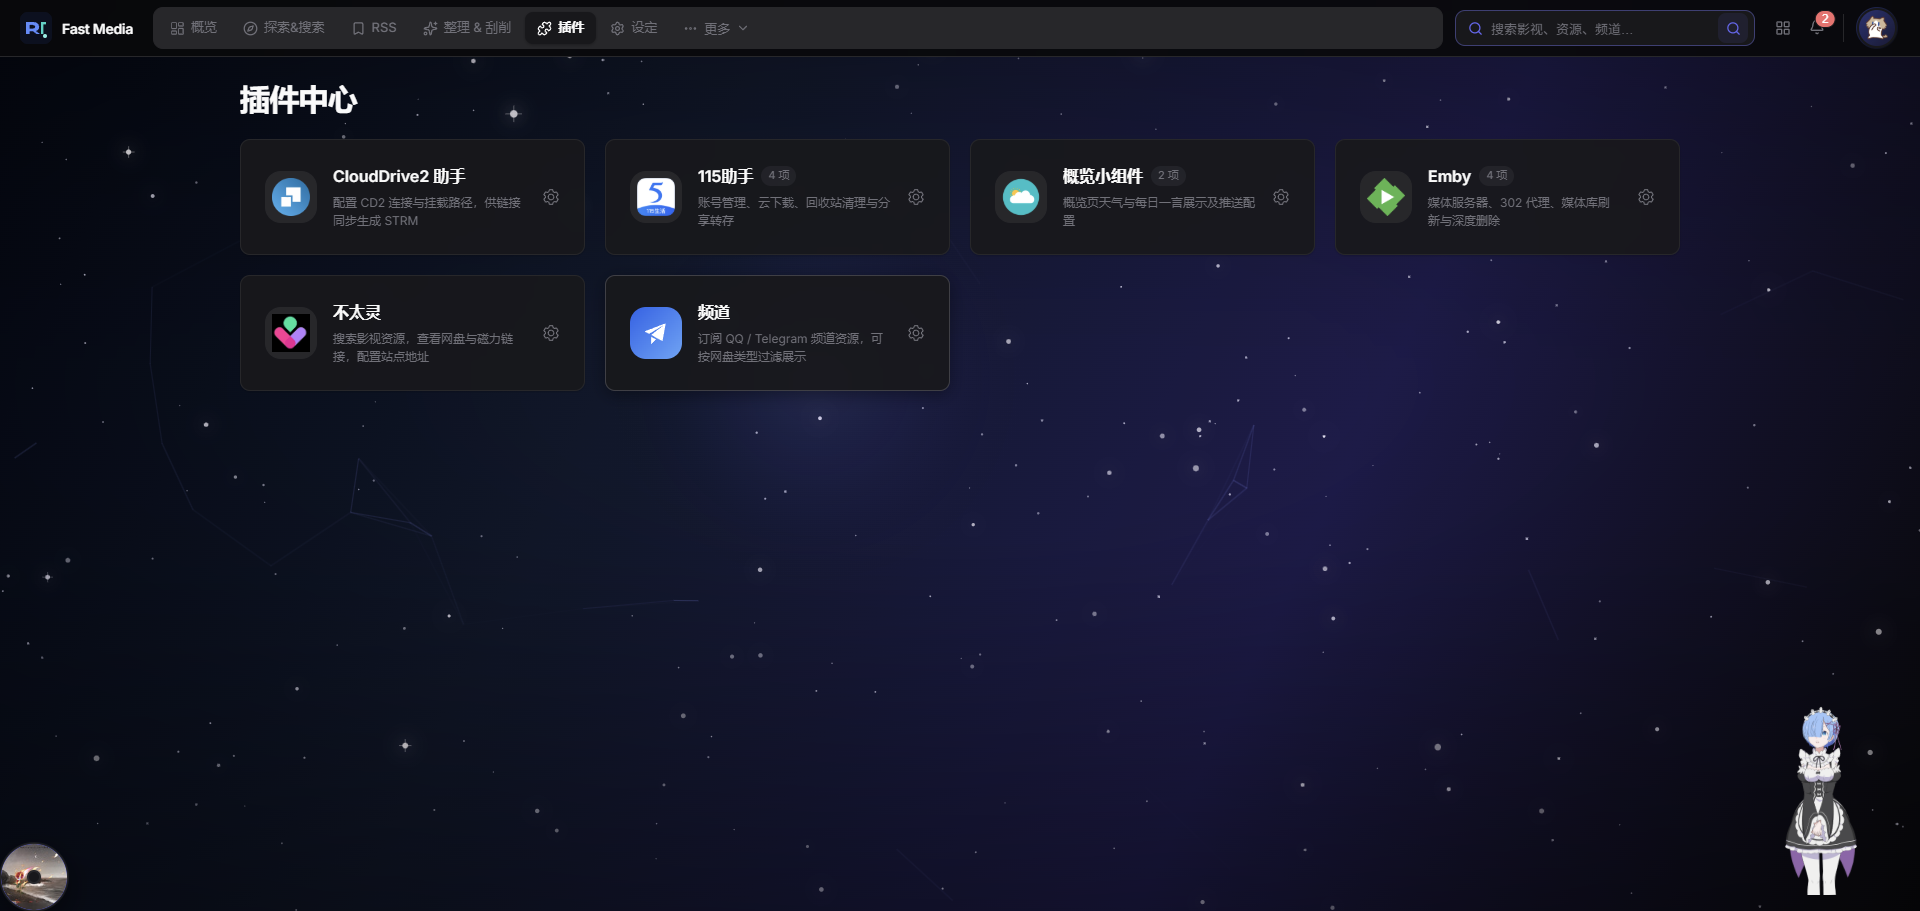Screen dimensions: 1920x911
Task: Open settings gear for 不太灵
Action: point(551,333)
